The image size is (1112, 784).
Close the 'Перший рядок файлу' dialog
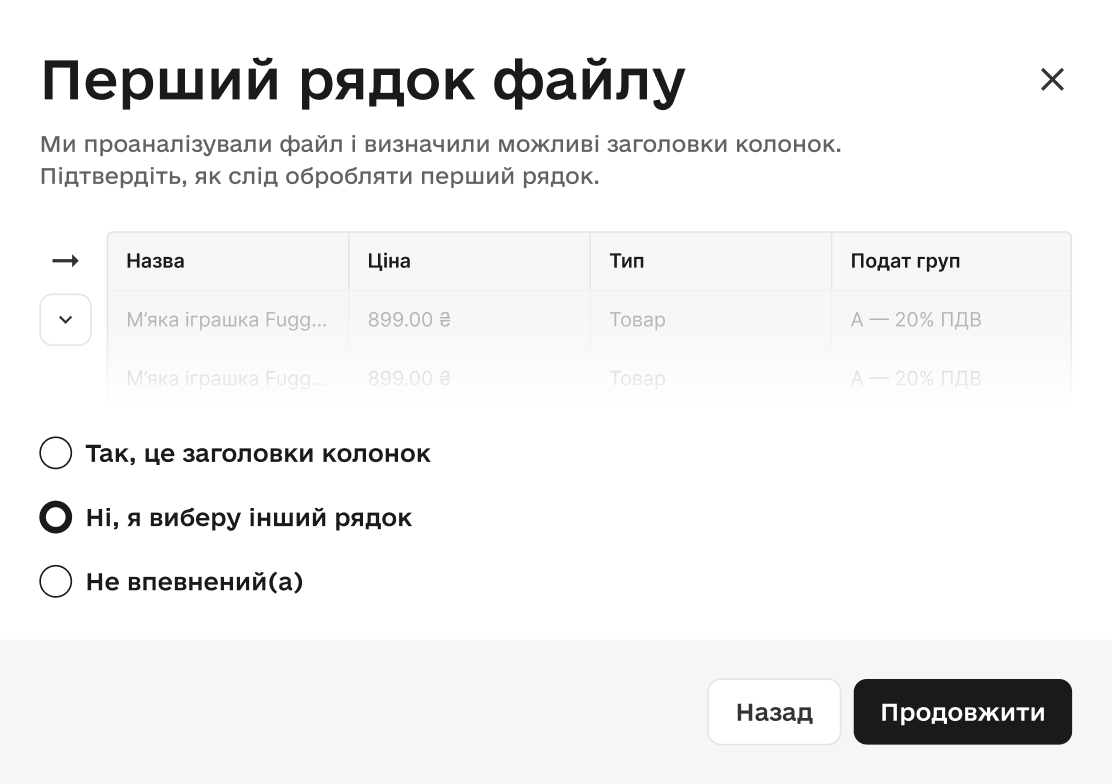click(1052, 79)
